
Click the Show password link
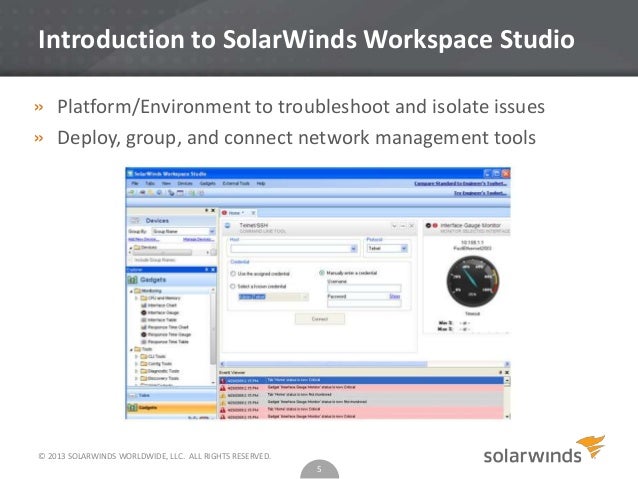394,296
